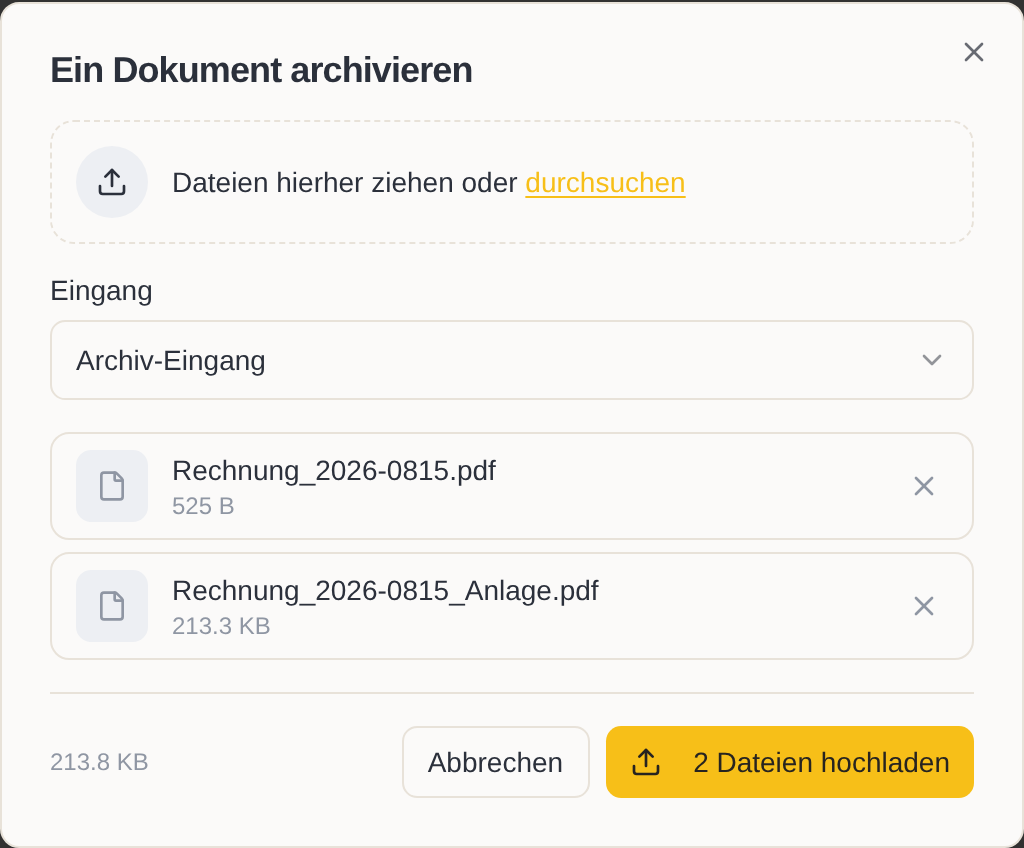Click the Abbrechen button
The image size is (1024, 848).
(496, 762)
